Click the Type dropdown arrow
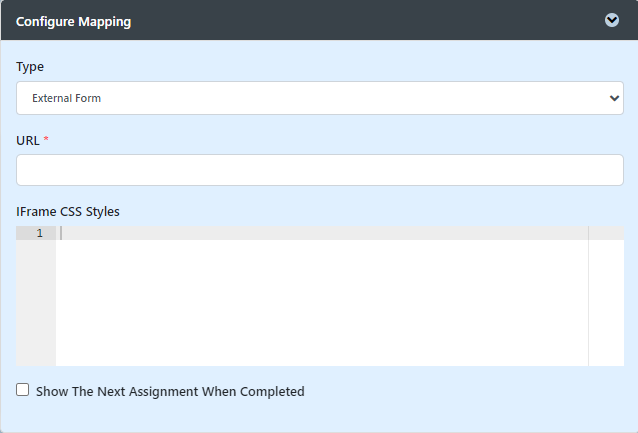Screen dimensions: 638x433 click(x=614, y=98)
